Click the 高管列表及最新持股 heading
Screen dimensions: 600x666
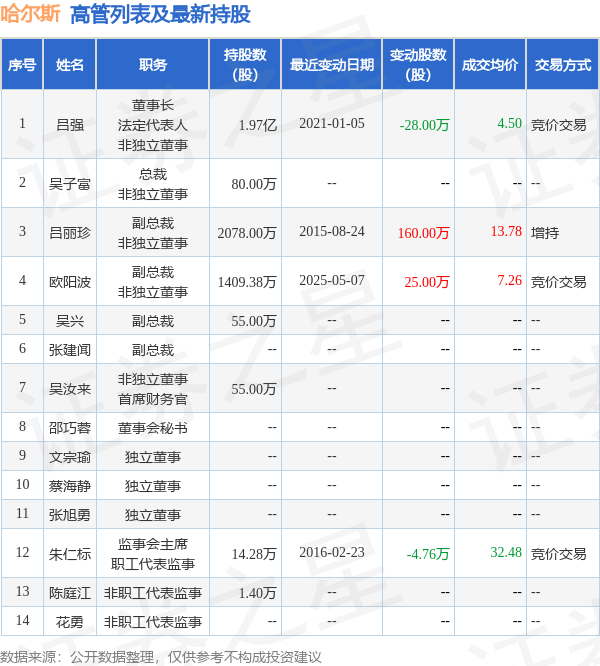160,14
